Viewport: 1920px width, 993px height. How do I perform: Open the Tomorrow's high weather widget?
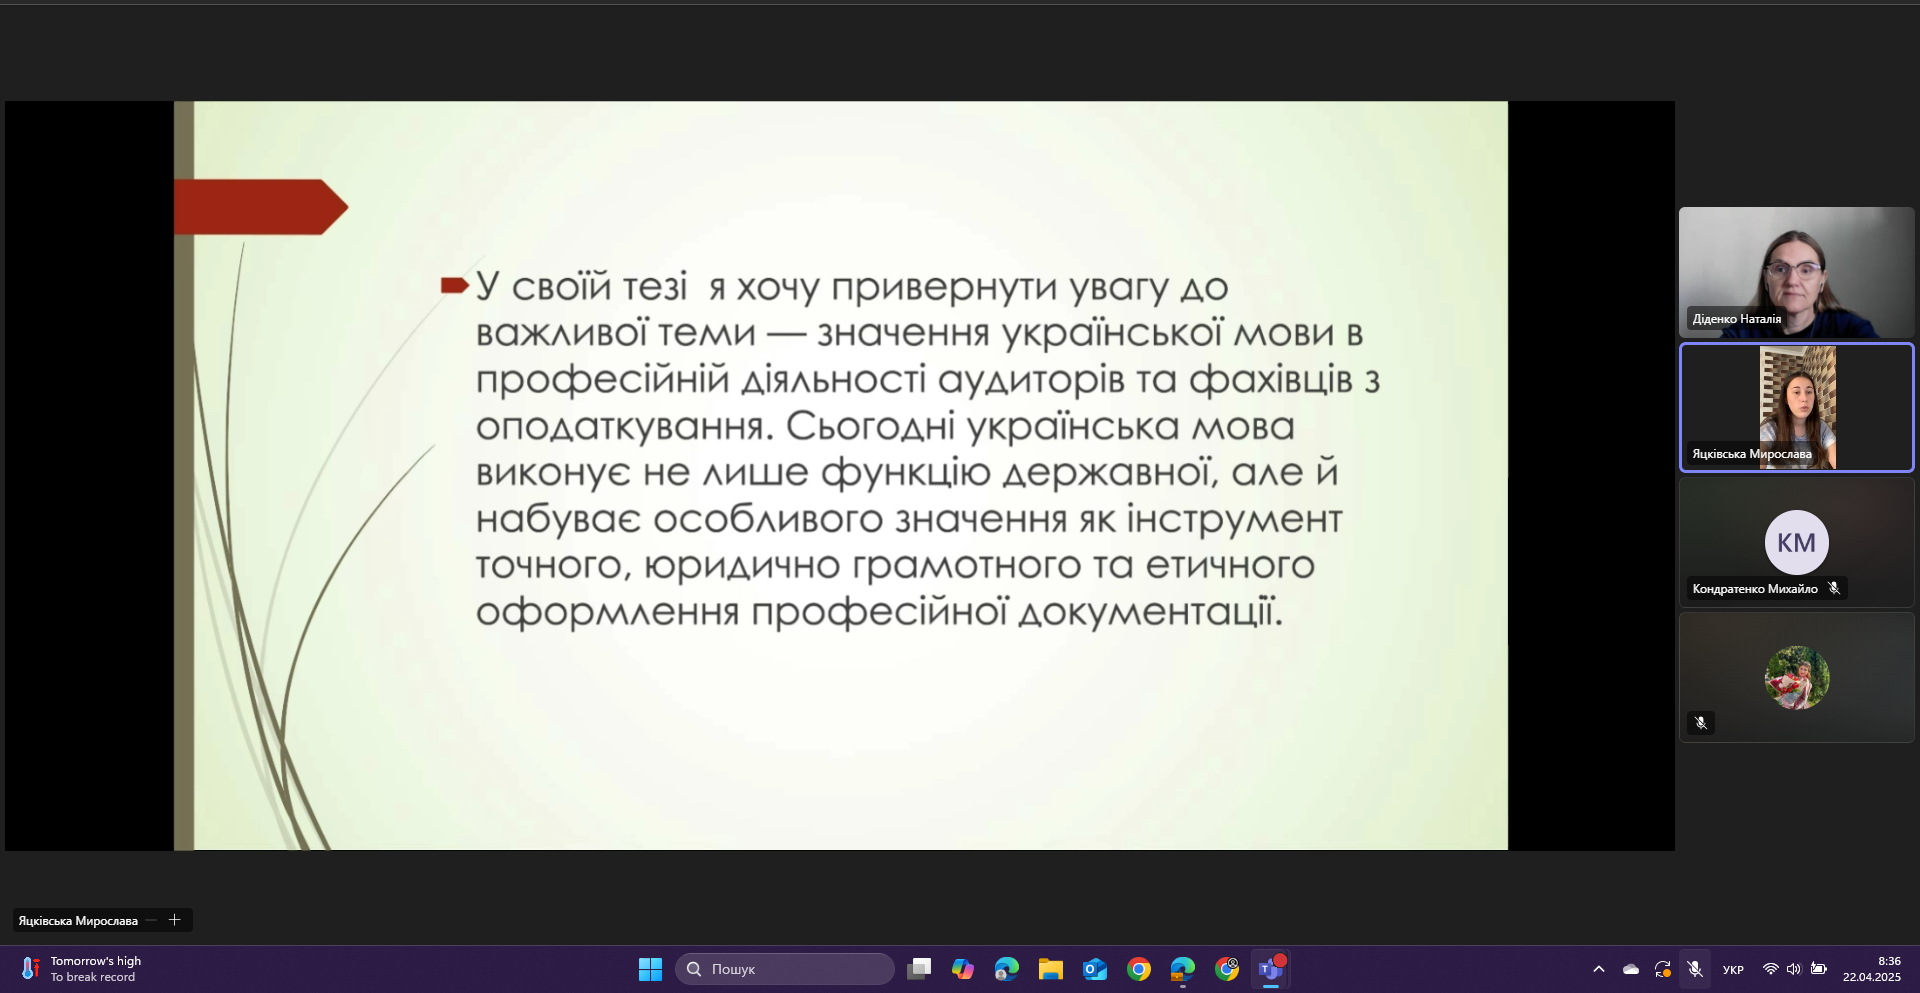pyautogui.click(x=82, y=969)
